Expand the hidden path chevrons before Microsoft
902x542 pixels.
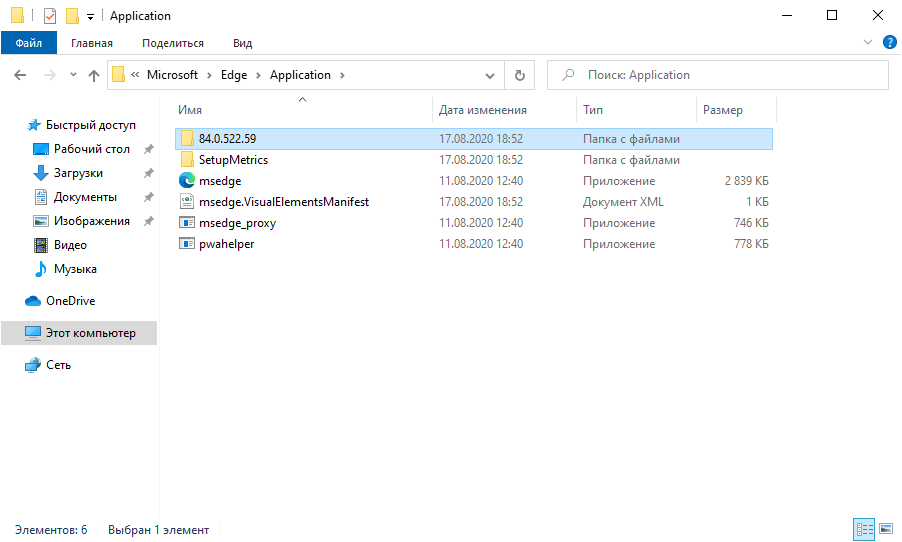point(135,75)
